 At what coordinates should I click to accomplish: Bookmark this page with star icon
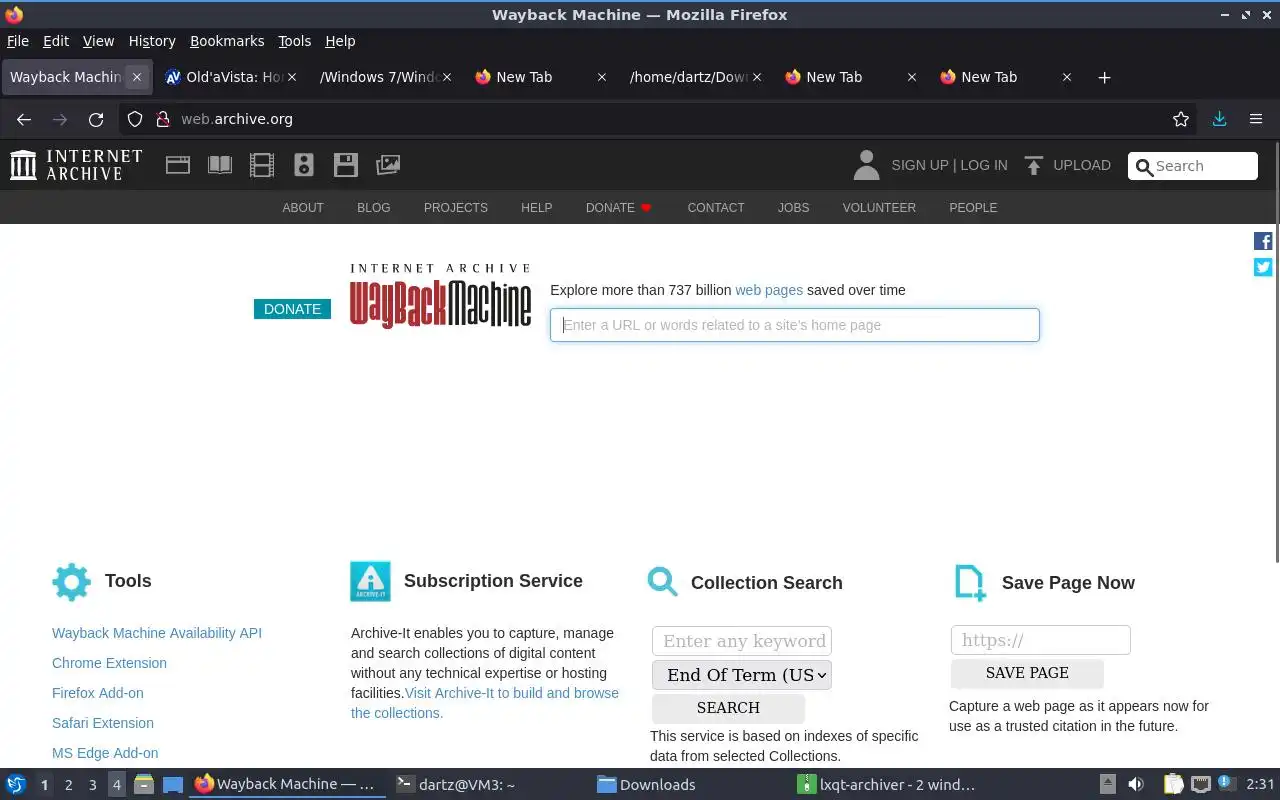coord(1181,119)
